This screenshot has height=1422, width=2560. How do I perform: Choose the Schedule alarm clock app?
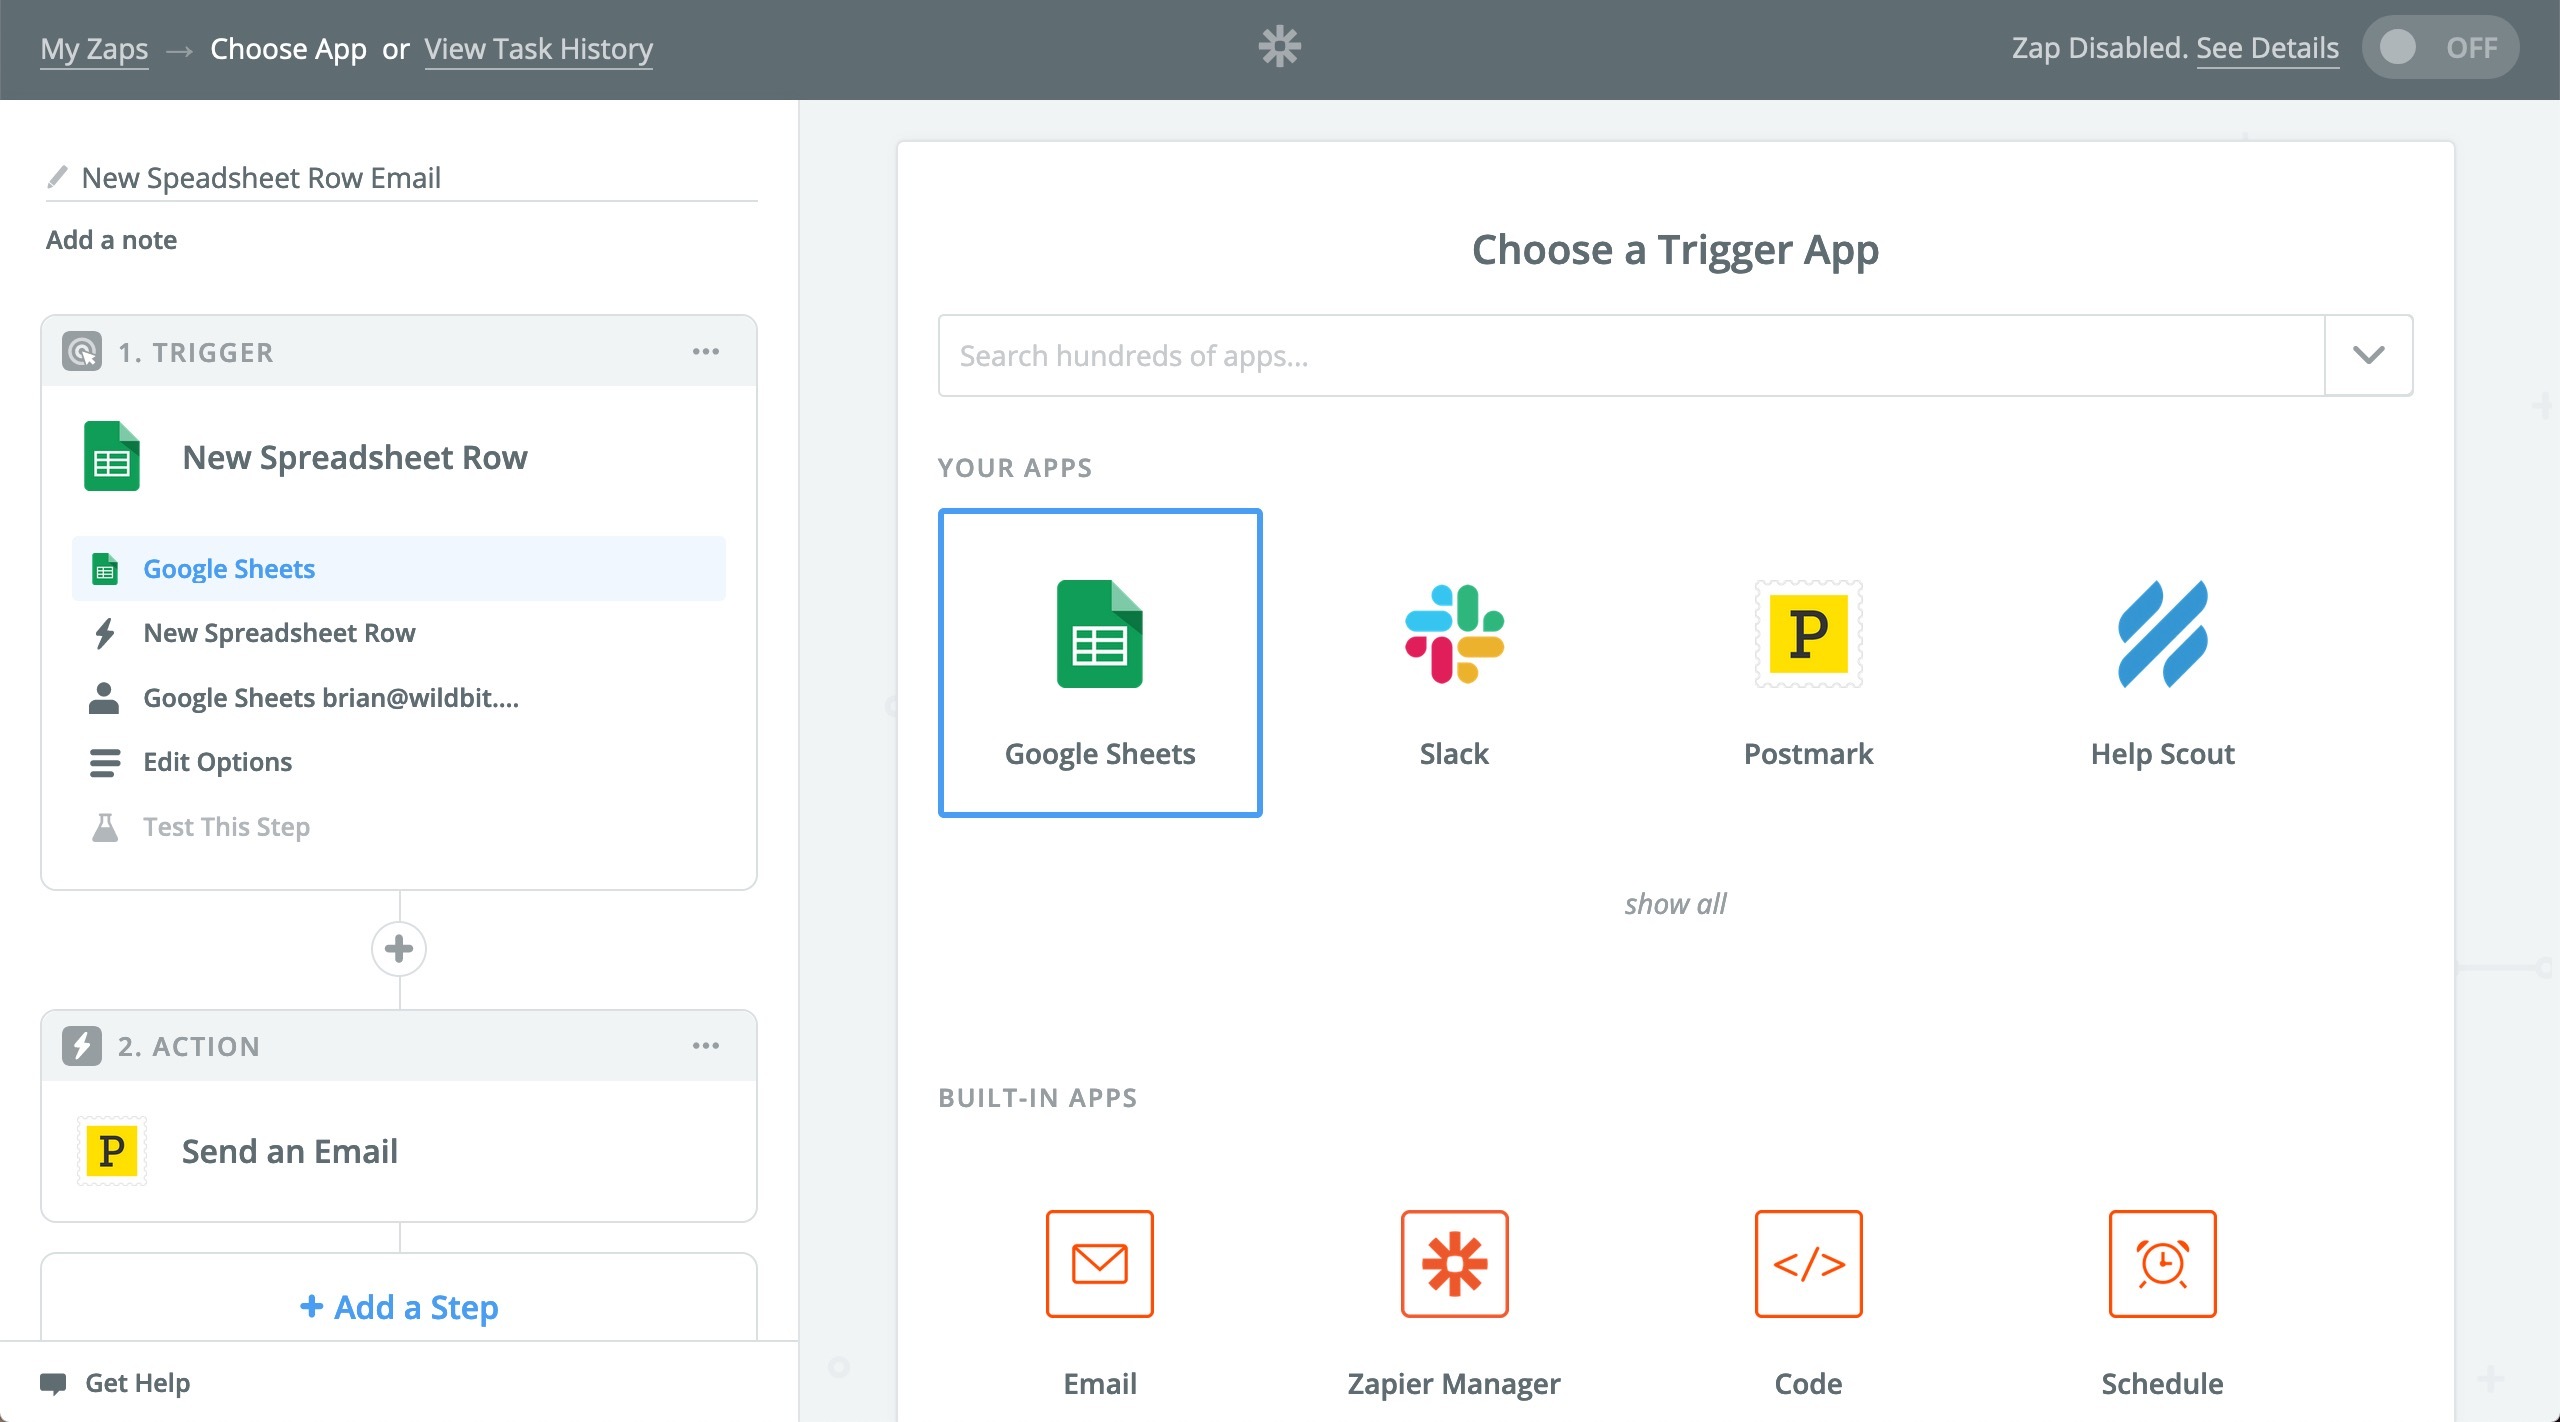click(2162, 1264)
